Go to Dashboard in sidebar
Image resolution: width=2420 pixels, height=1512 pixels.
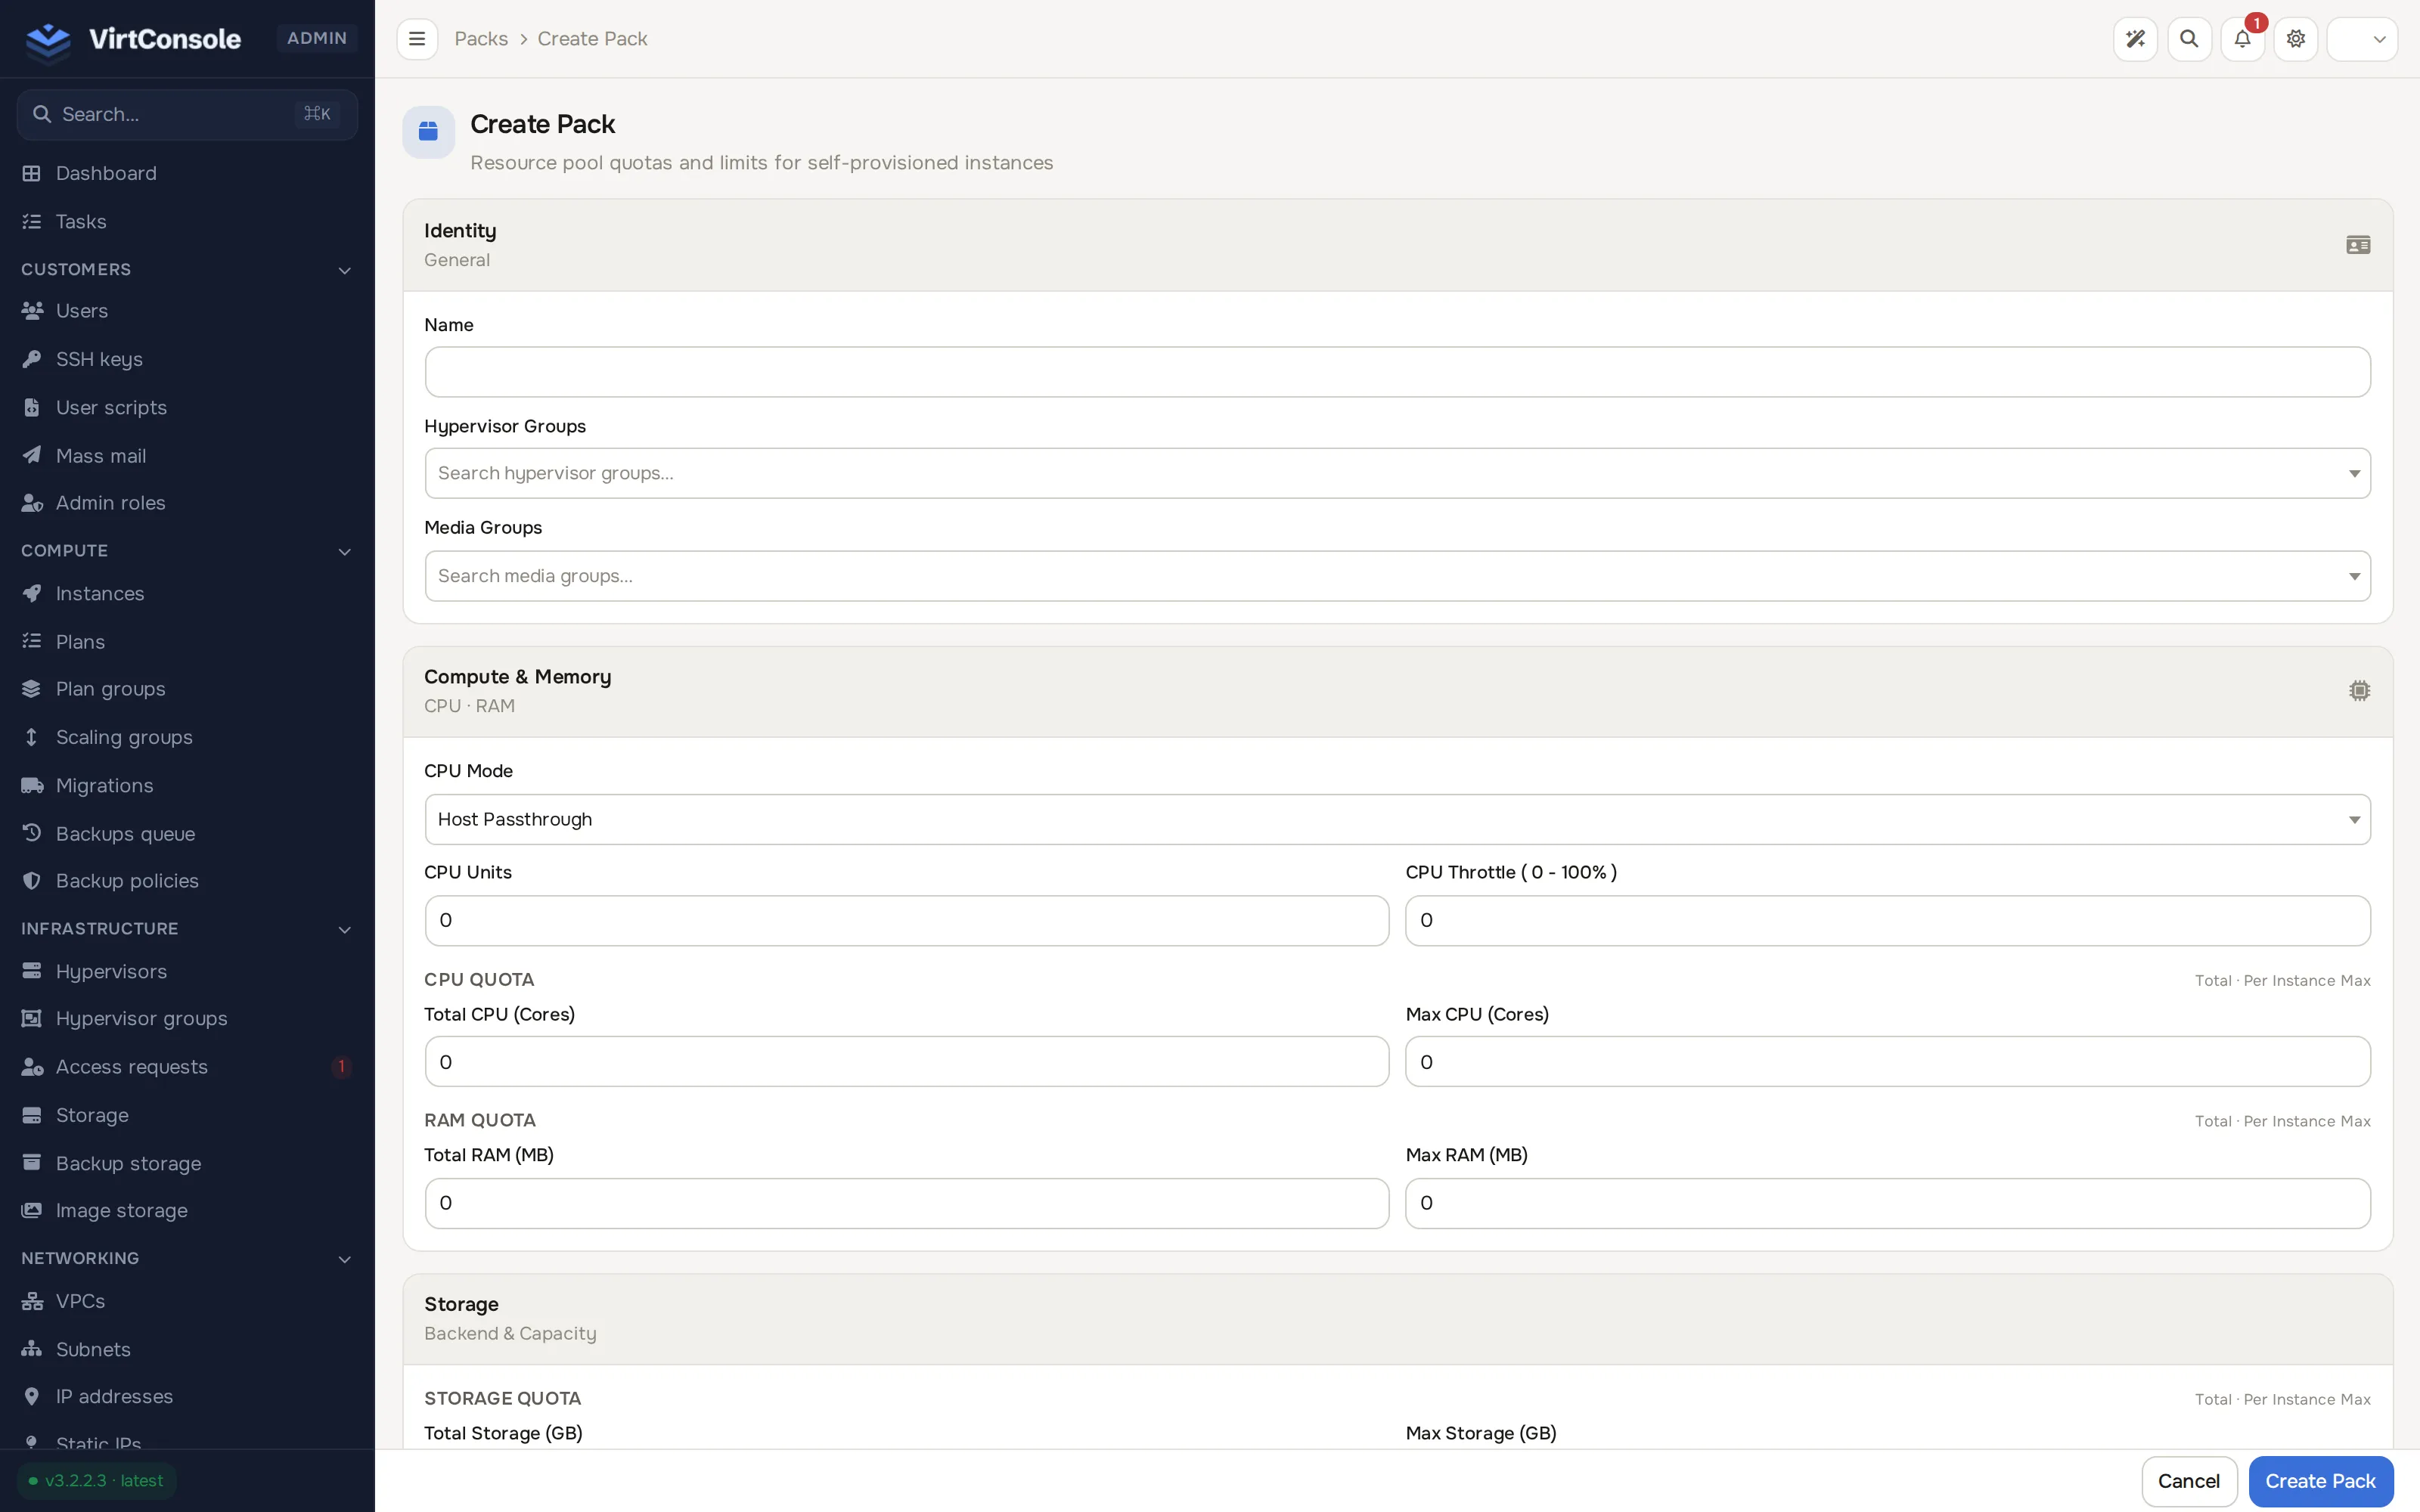tap(187, 173)
